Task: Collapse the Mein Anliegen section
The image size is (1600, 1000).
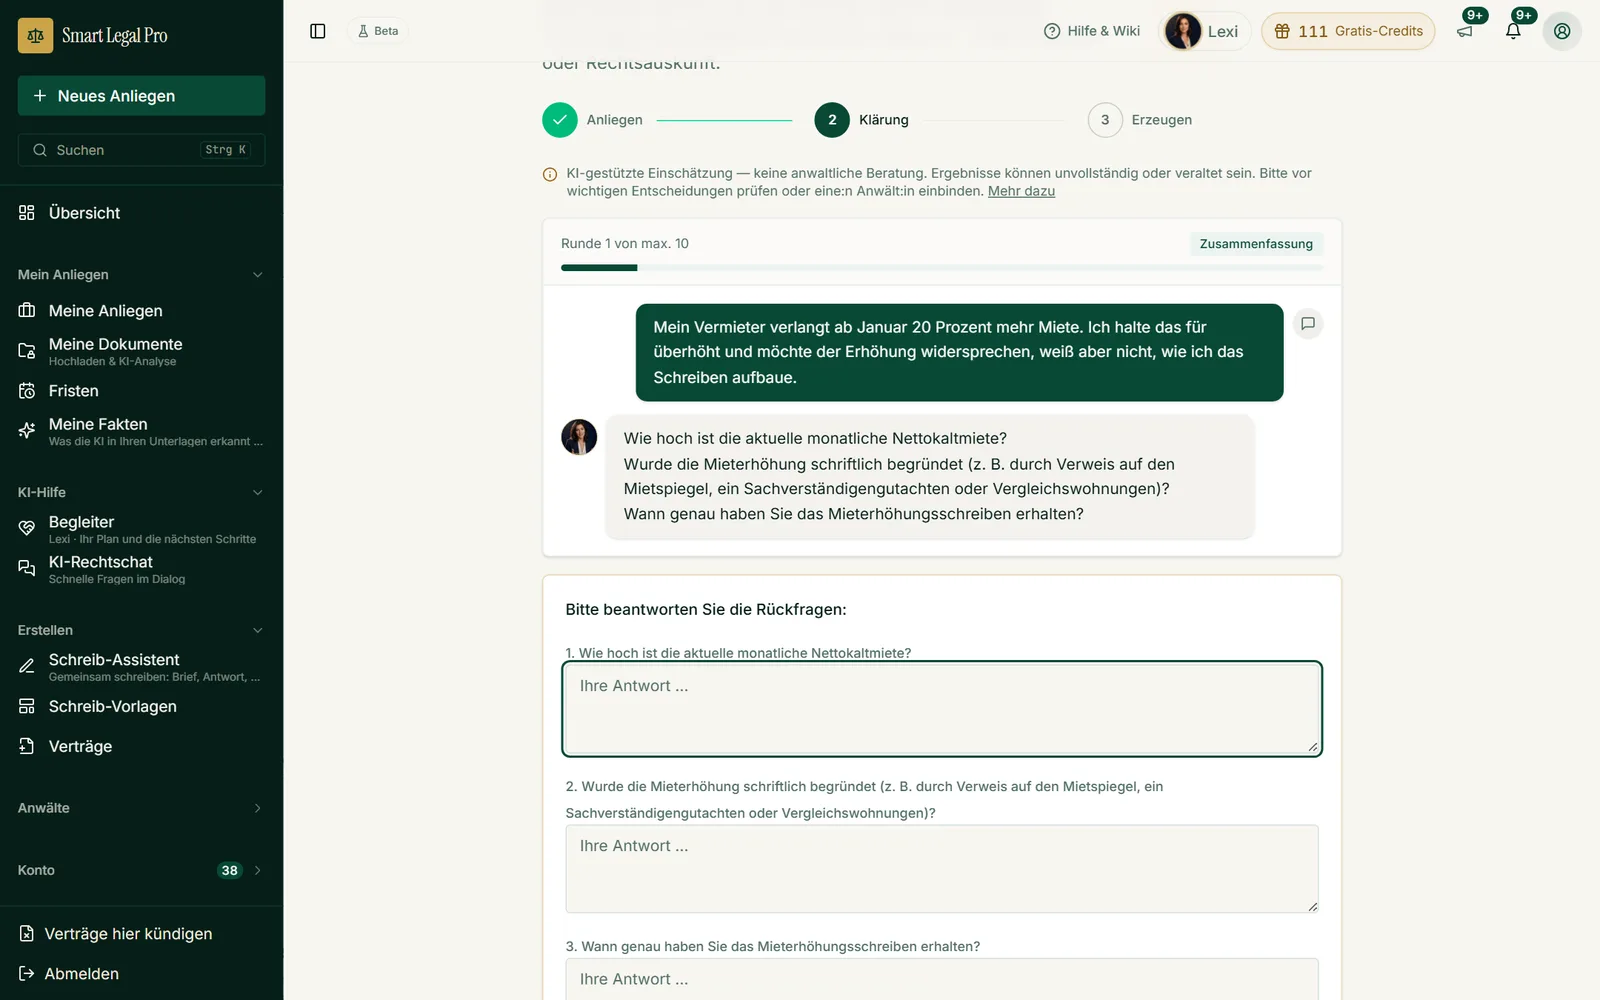Action: tap(141, 275)
